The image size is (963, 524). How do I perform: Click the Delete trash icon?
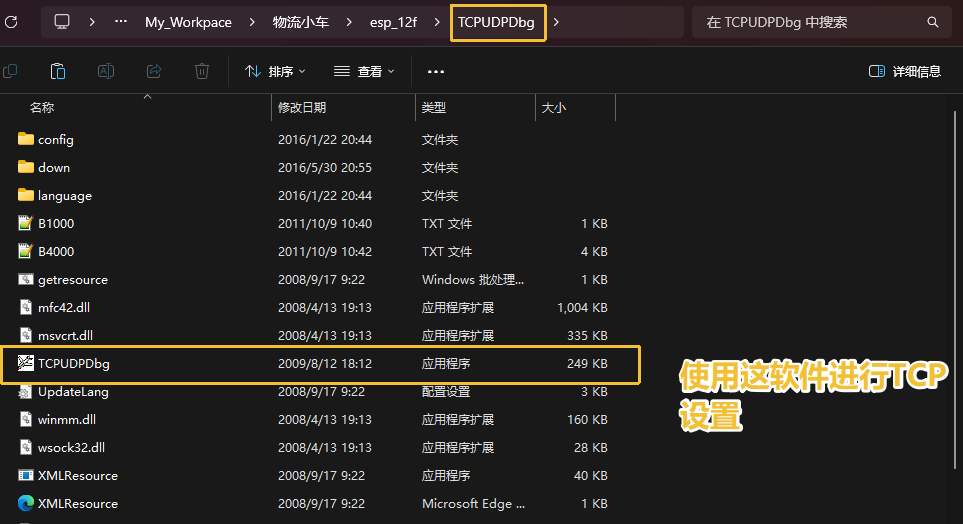point(202,71)
